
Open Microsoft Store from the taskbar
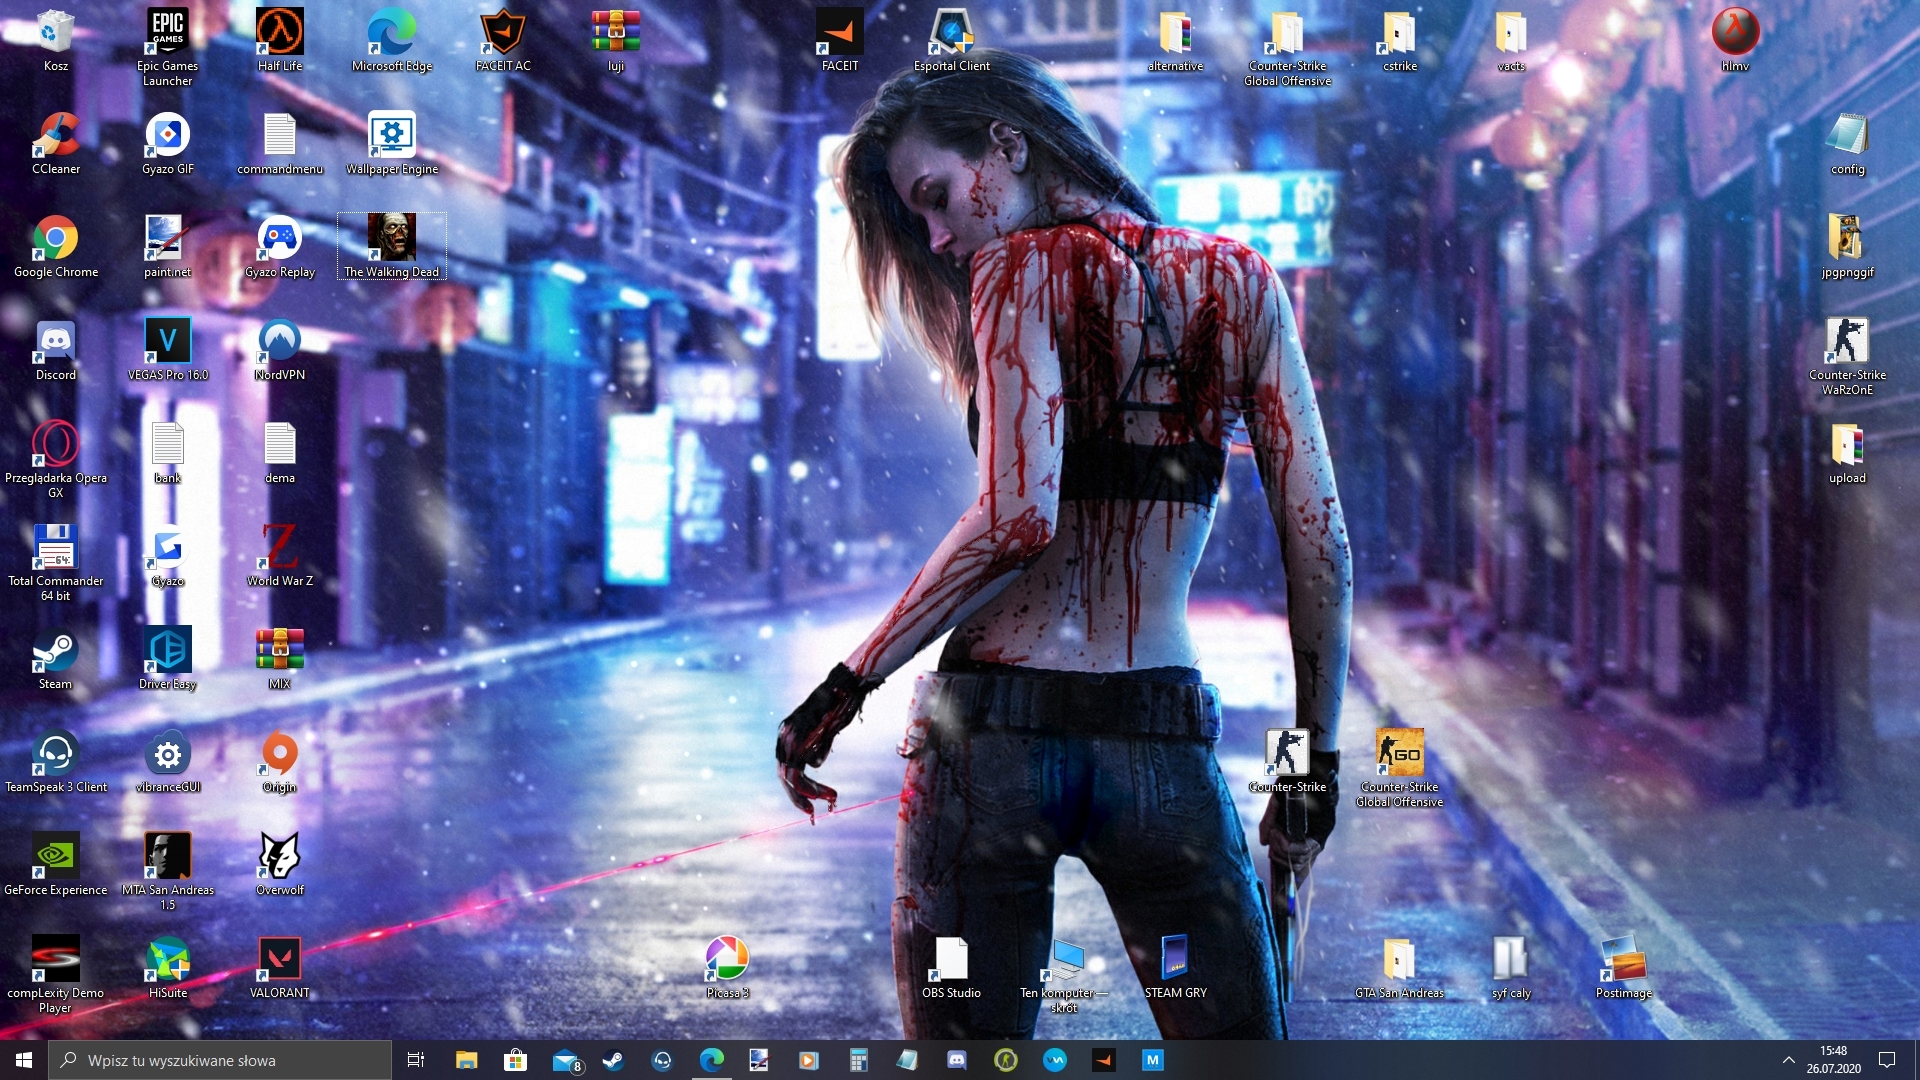pyautogui.click(x=515, y=1060)
